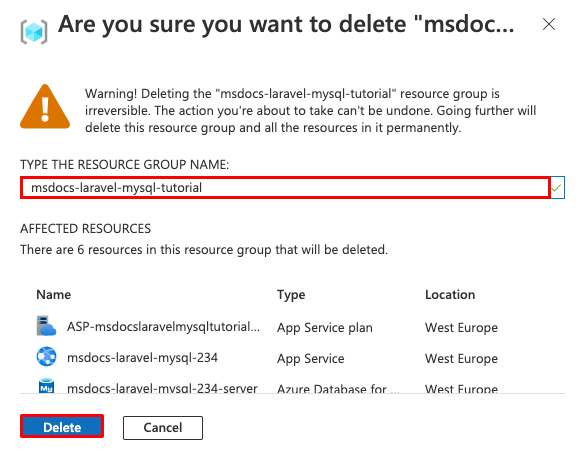Click the orange warning triangle icon
The width and height of the screenshot is (585, 460).
coord(45,107)
